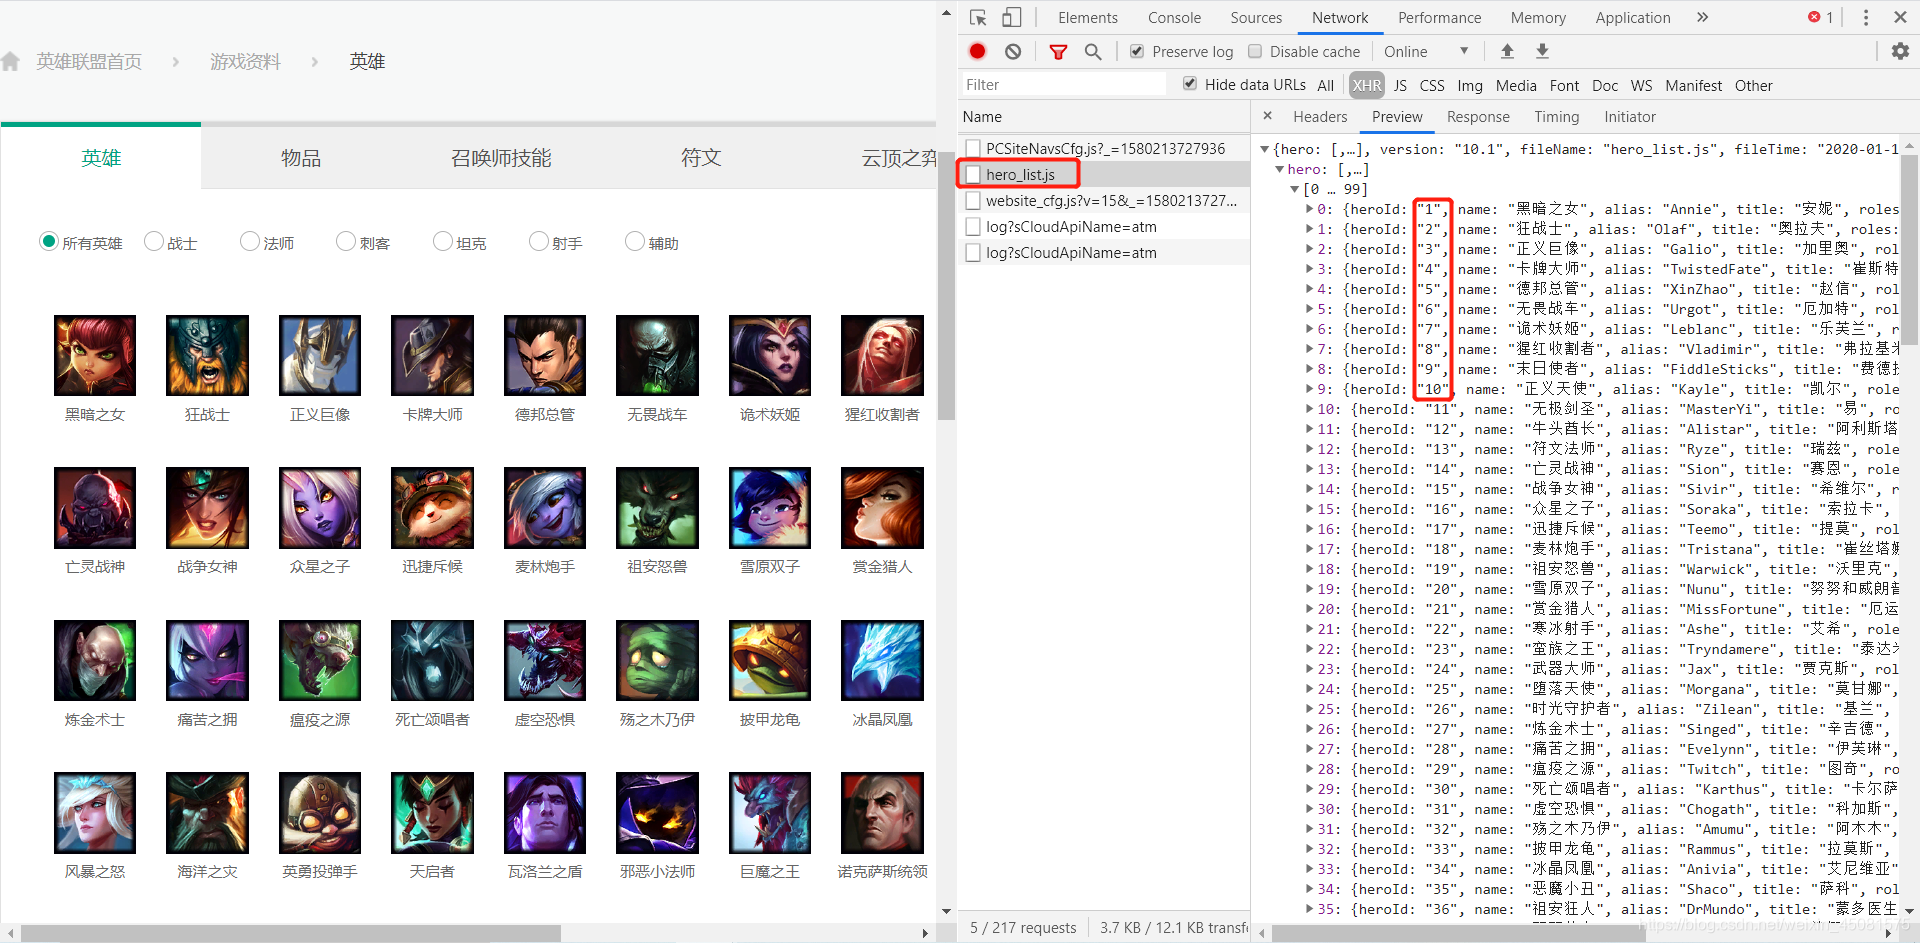Screen dimensions: 1920x943
Task: Filter requests by Img type
Action: click(x=1470, y=85)
